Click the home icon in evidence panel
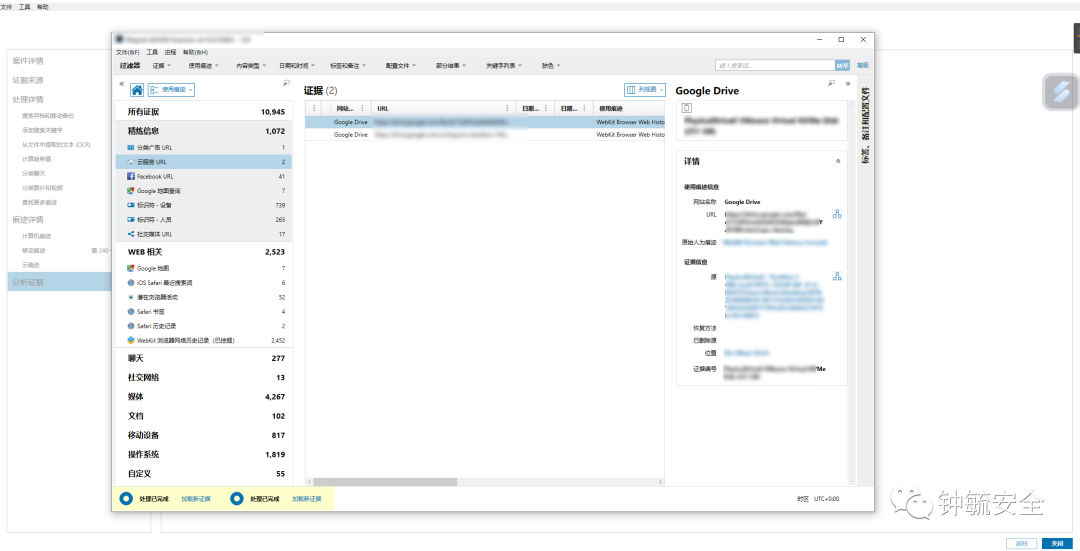Viewport: 1080px width, 551px height. point(137,90)
